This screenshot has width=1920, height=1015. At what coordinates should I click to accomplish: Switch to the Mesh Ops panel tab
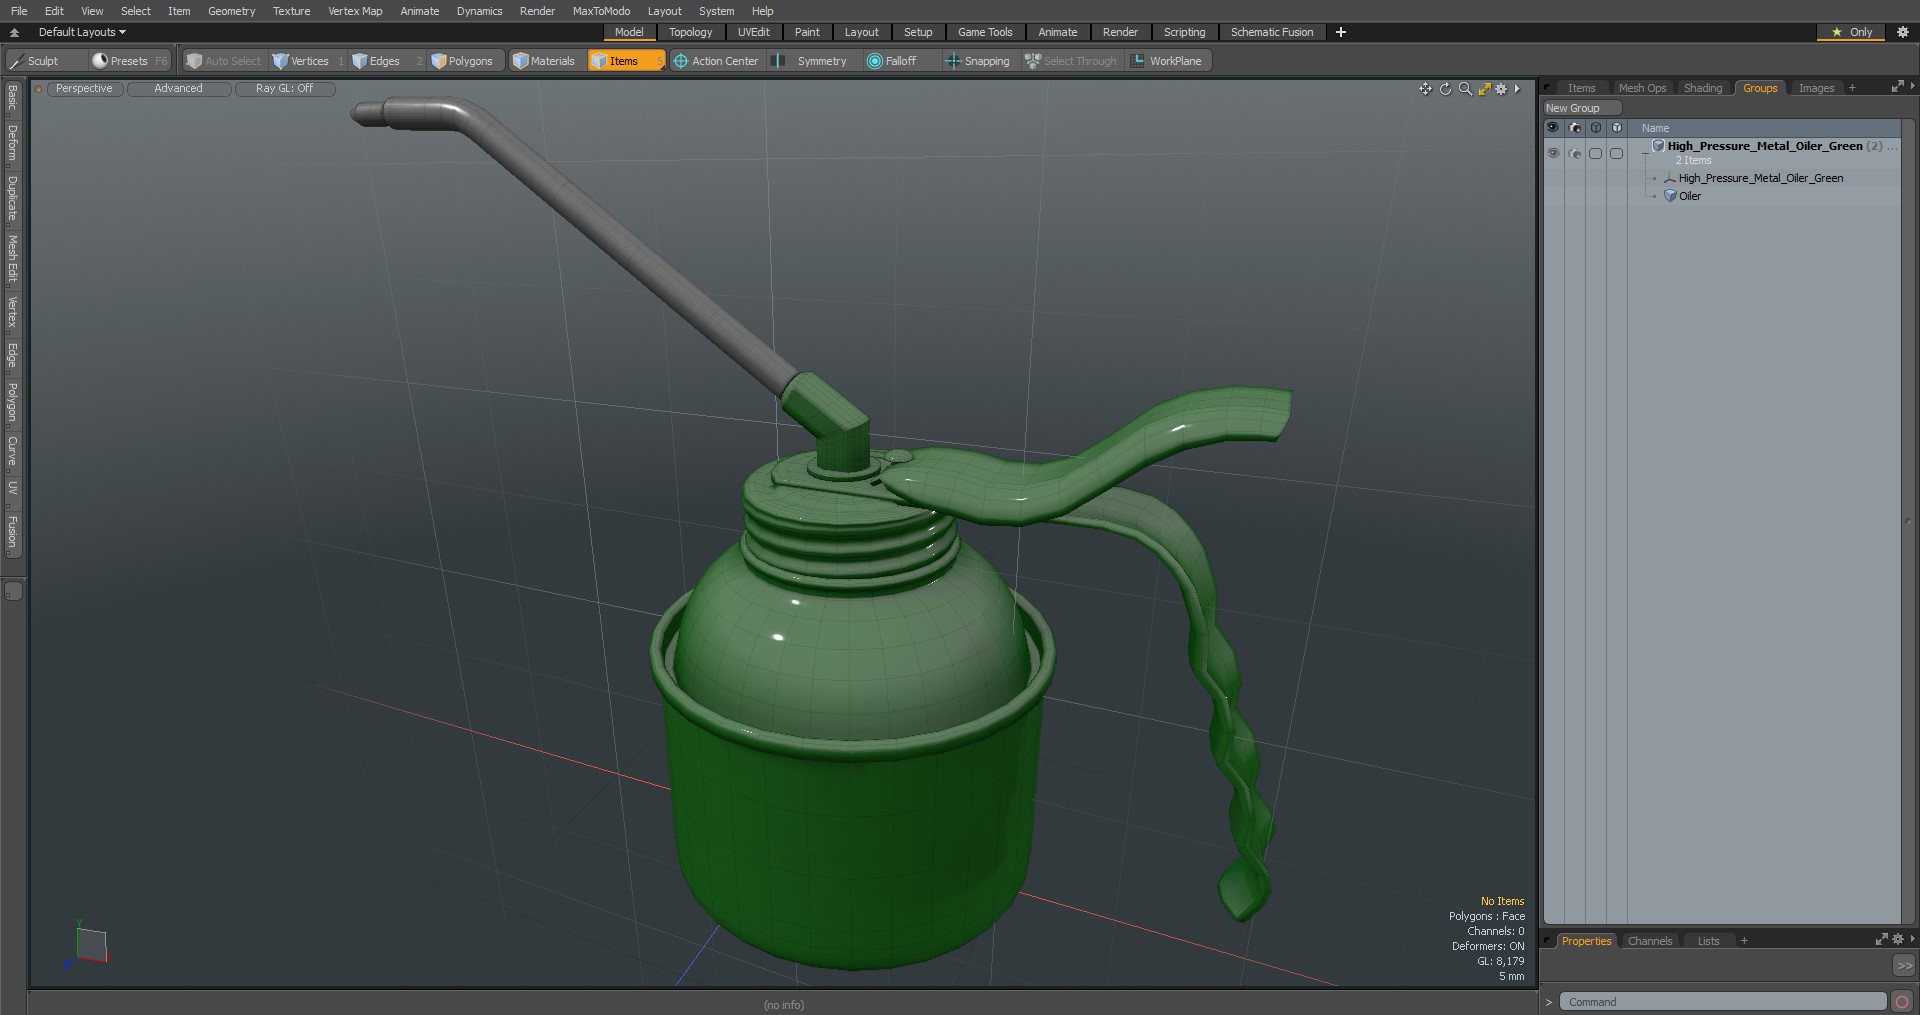pos(1642,88)
